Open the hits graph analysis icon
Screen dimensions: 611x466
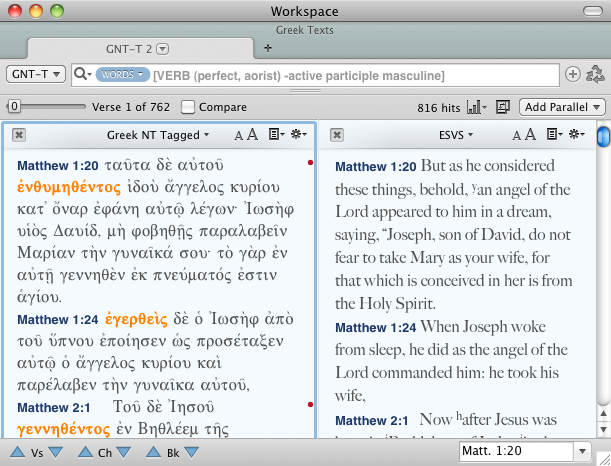(476, 107)
